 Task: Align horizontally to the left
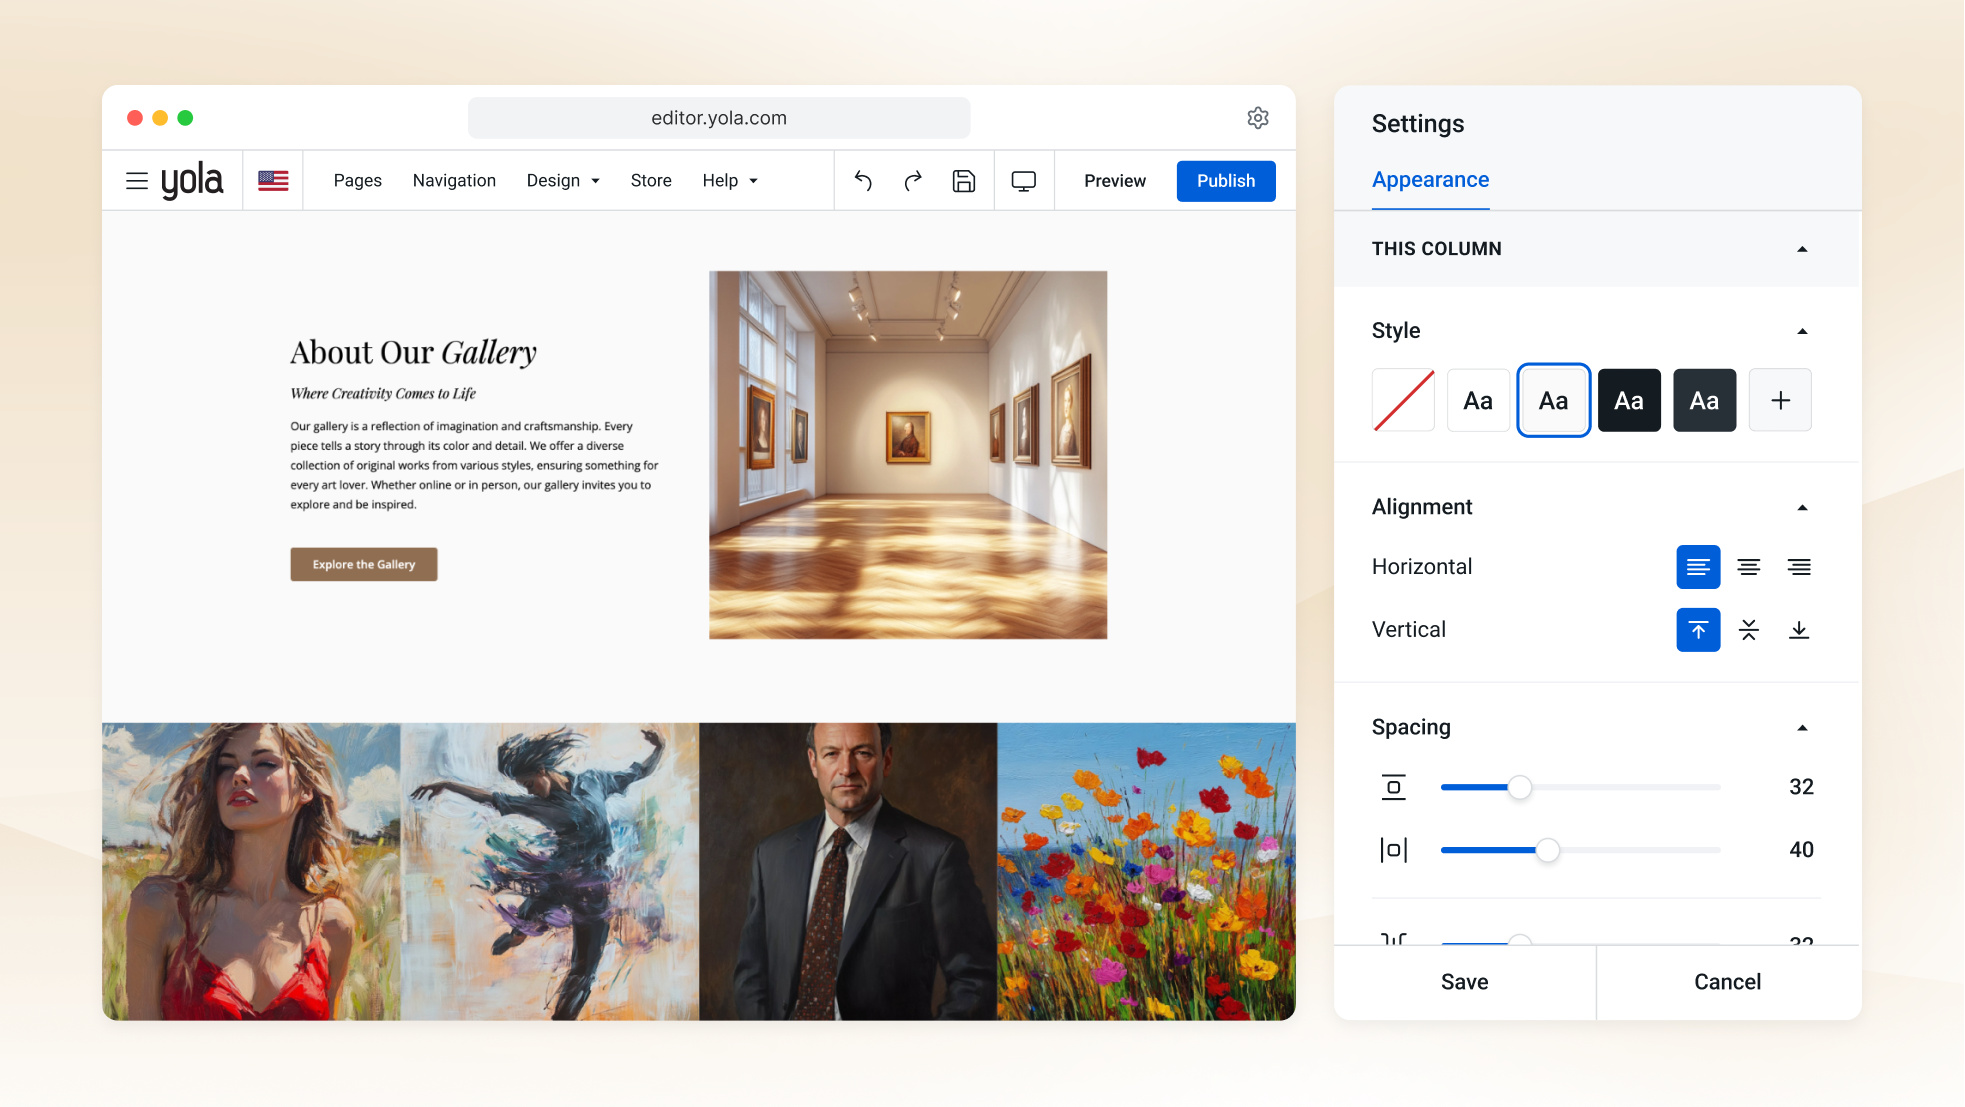(x=1698, y=567)
